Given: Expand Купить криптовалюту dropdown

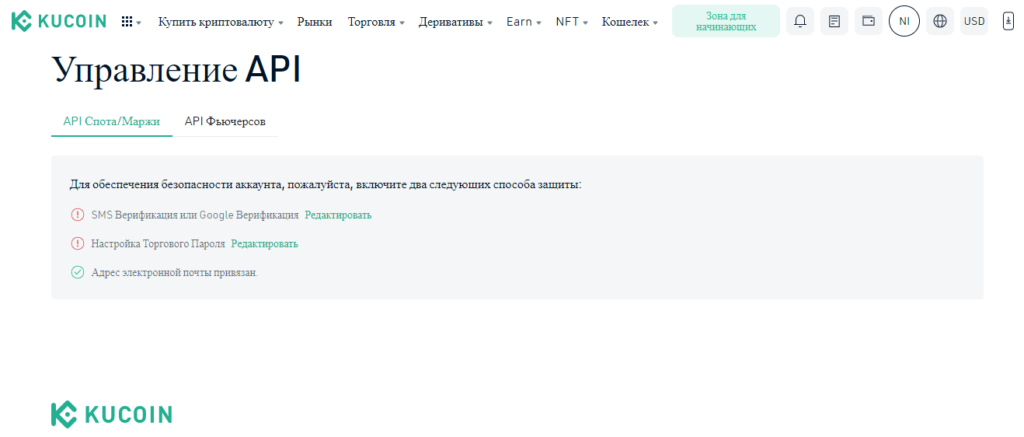Looking at the screenshot, I should [220, 21].
